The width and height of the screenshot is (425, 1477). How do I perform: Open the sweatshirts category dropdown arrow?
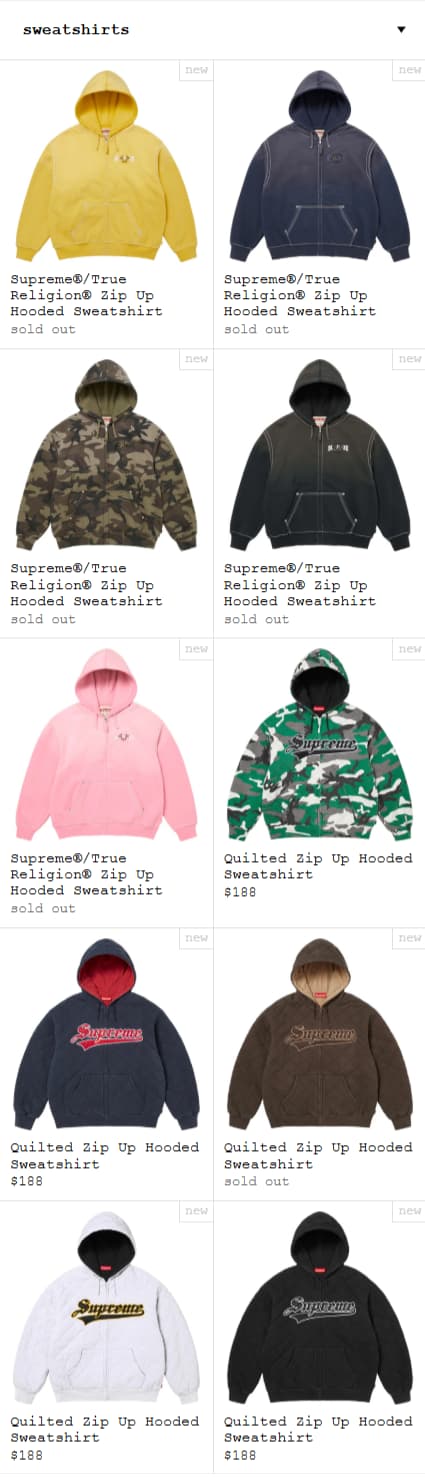(x=401, y=29)
